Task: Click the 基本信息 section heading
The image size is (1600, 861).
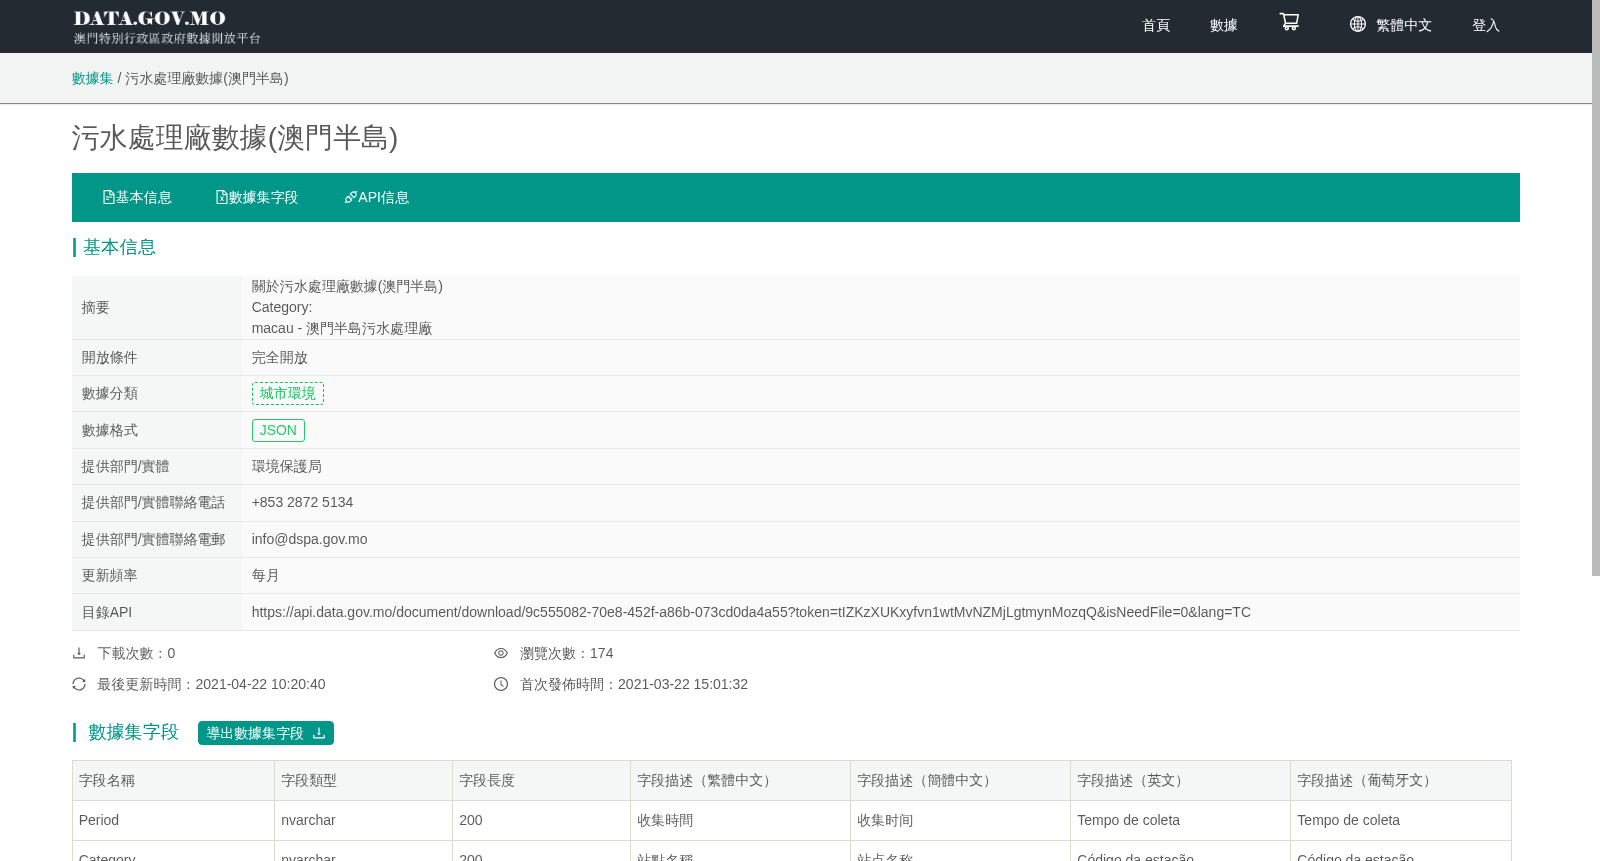Action: 119,247
